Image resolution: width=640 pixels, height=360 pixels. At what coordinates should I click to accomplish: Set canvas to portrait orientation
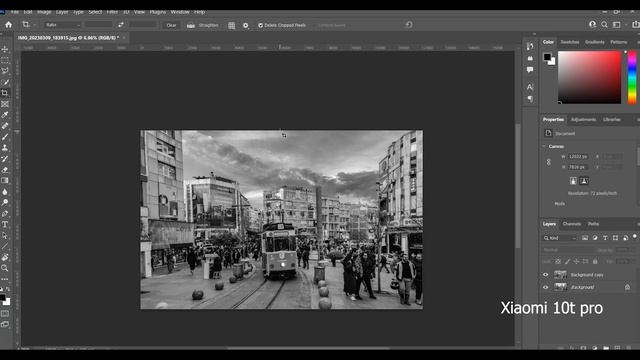coord(573,181)
